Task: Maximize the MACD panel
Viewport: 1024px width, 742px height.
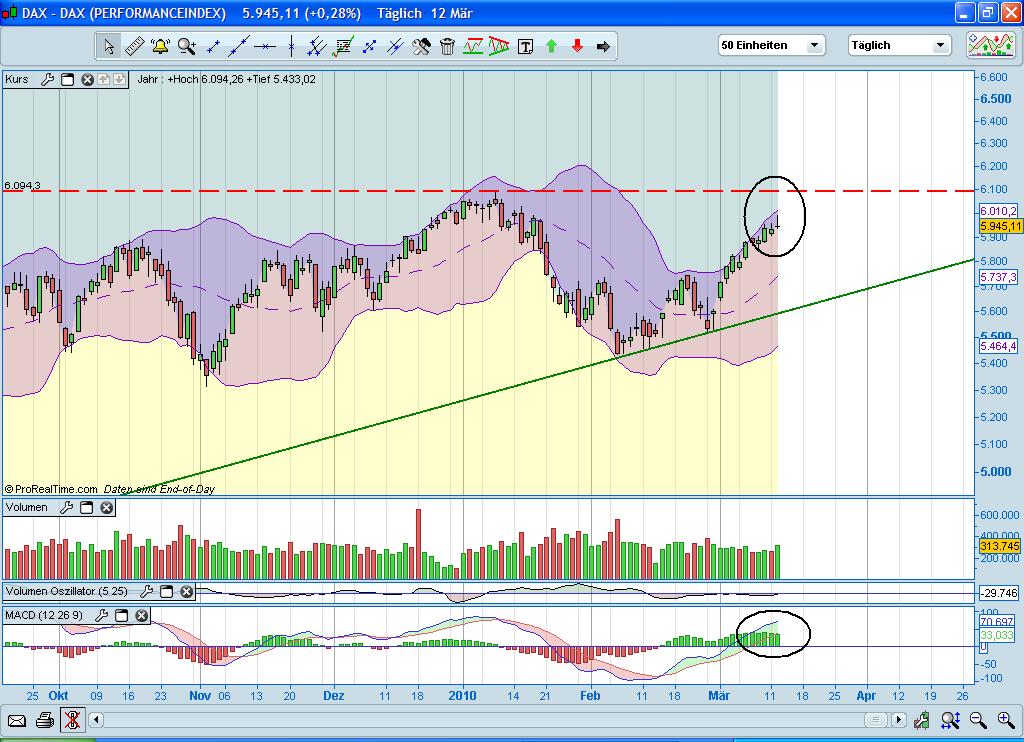Action: [x=121, y=615]
